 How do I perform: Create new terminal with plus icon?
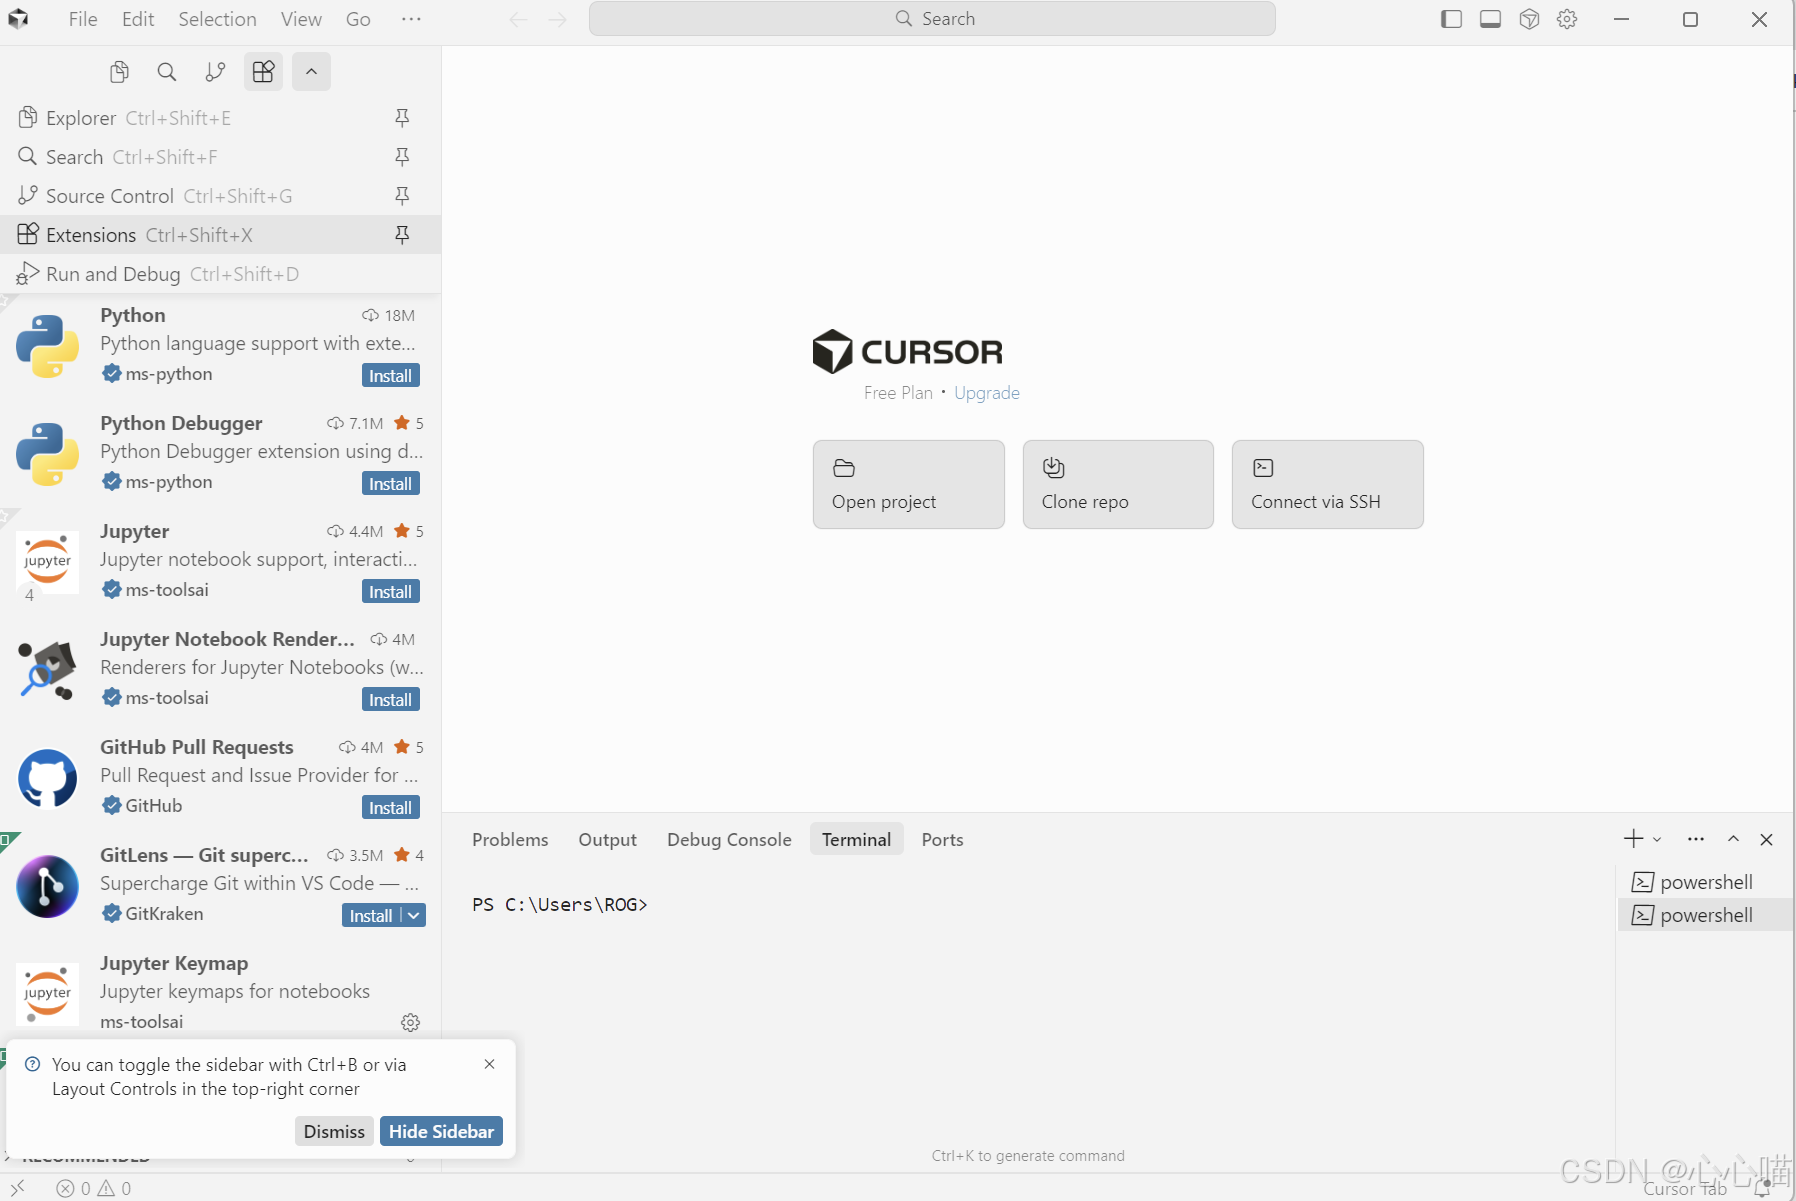point(1633,839)
